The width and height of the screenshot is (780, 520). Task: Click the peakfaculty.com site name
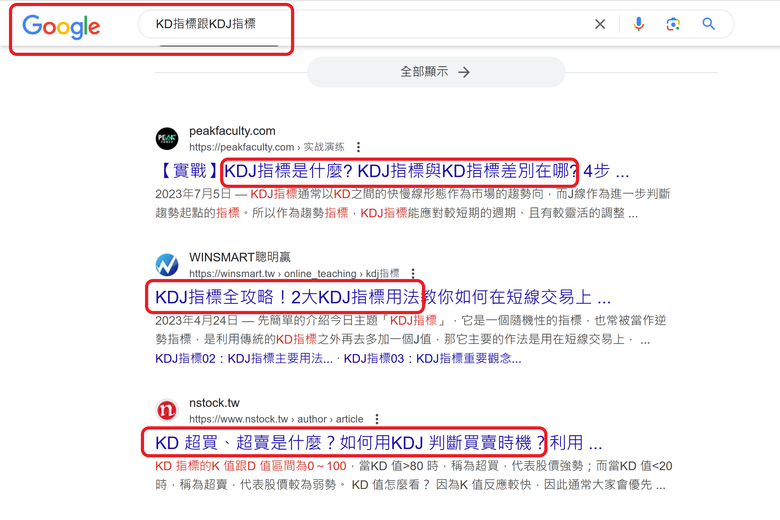pyautogui.click(x=232, y=131)
